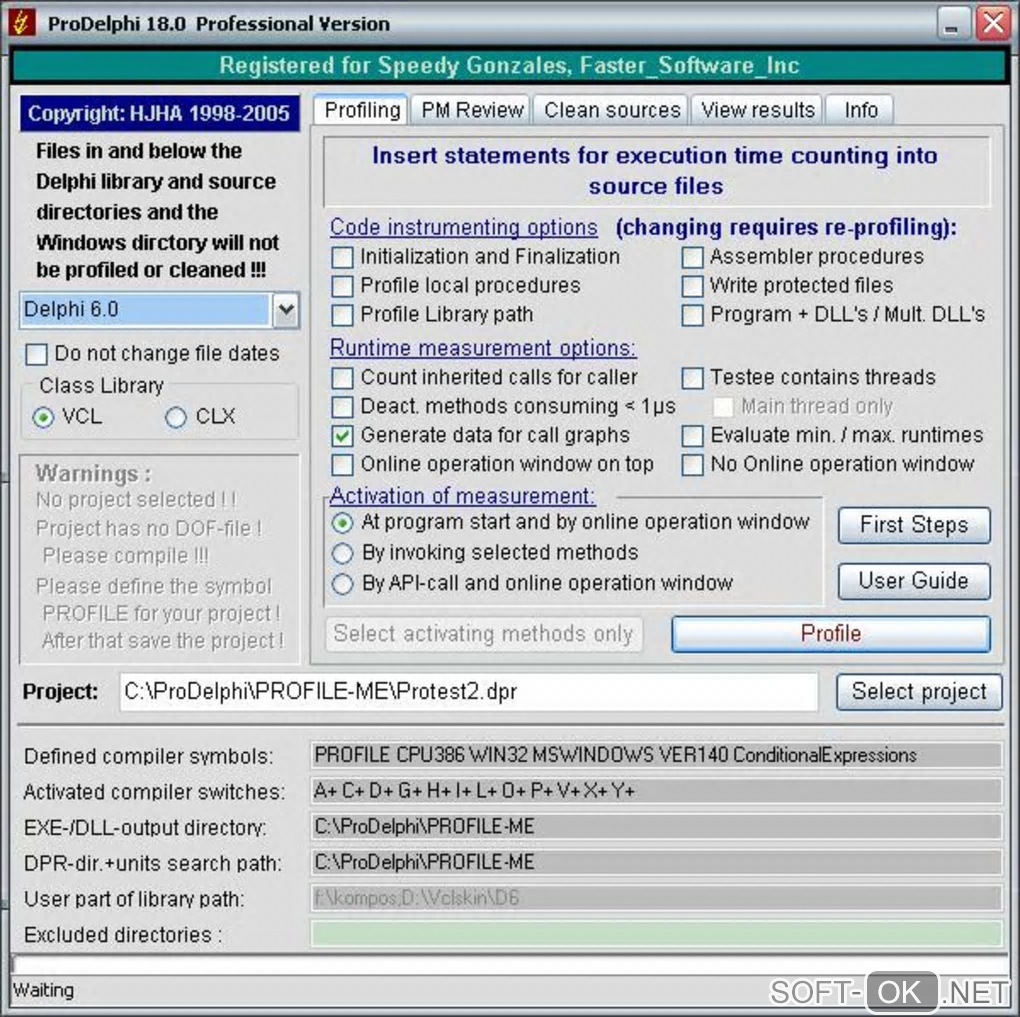Click the EXE-/DLL-output directory value field
Screen dimensions: 1020x1017
point(656,827)
